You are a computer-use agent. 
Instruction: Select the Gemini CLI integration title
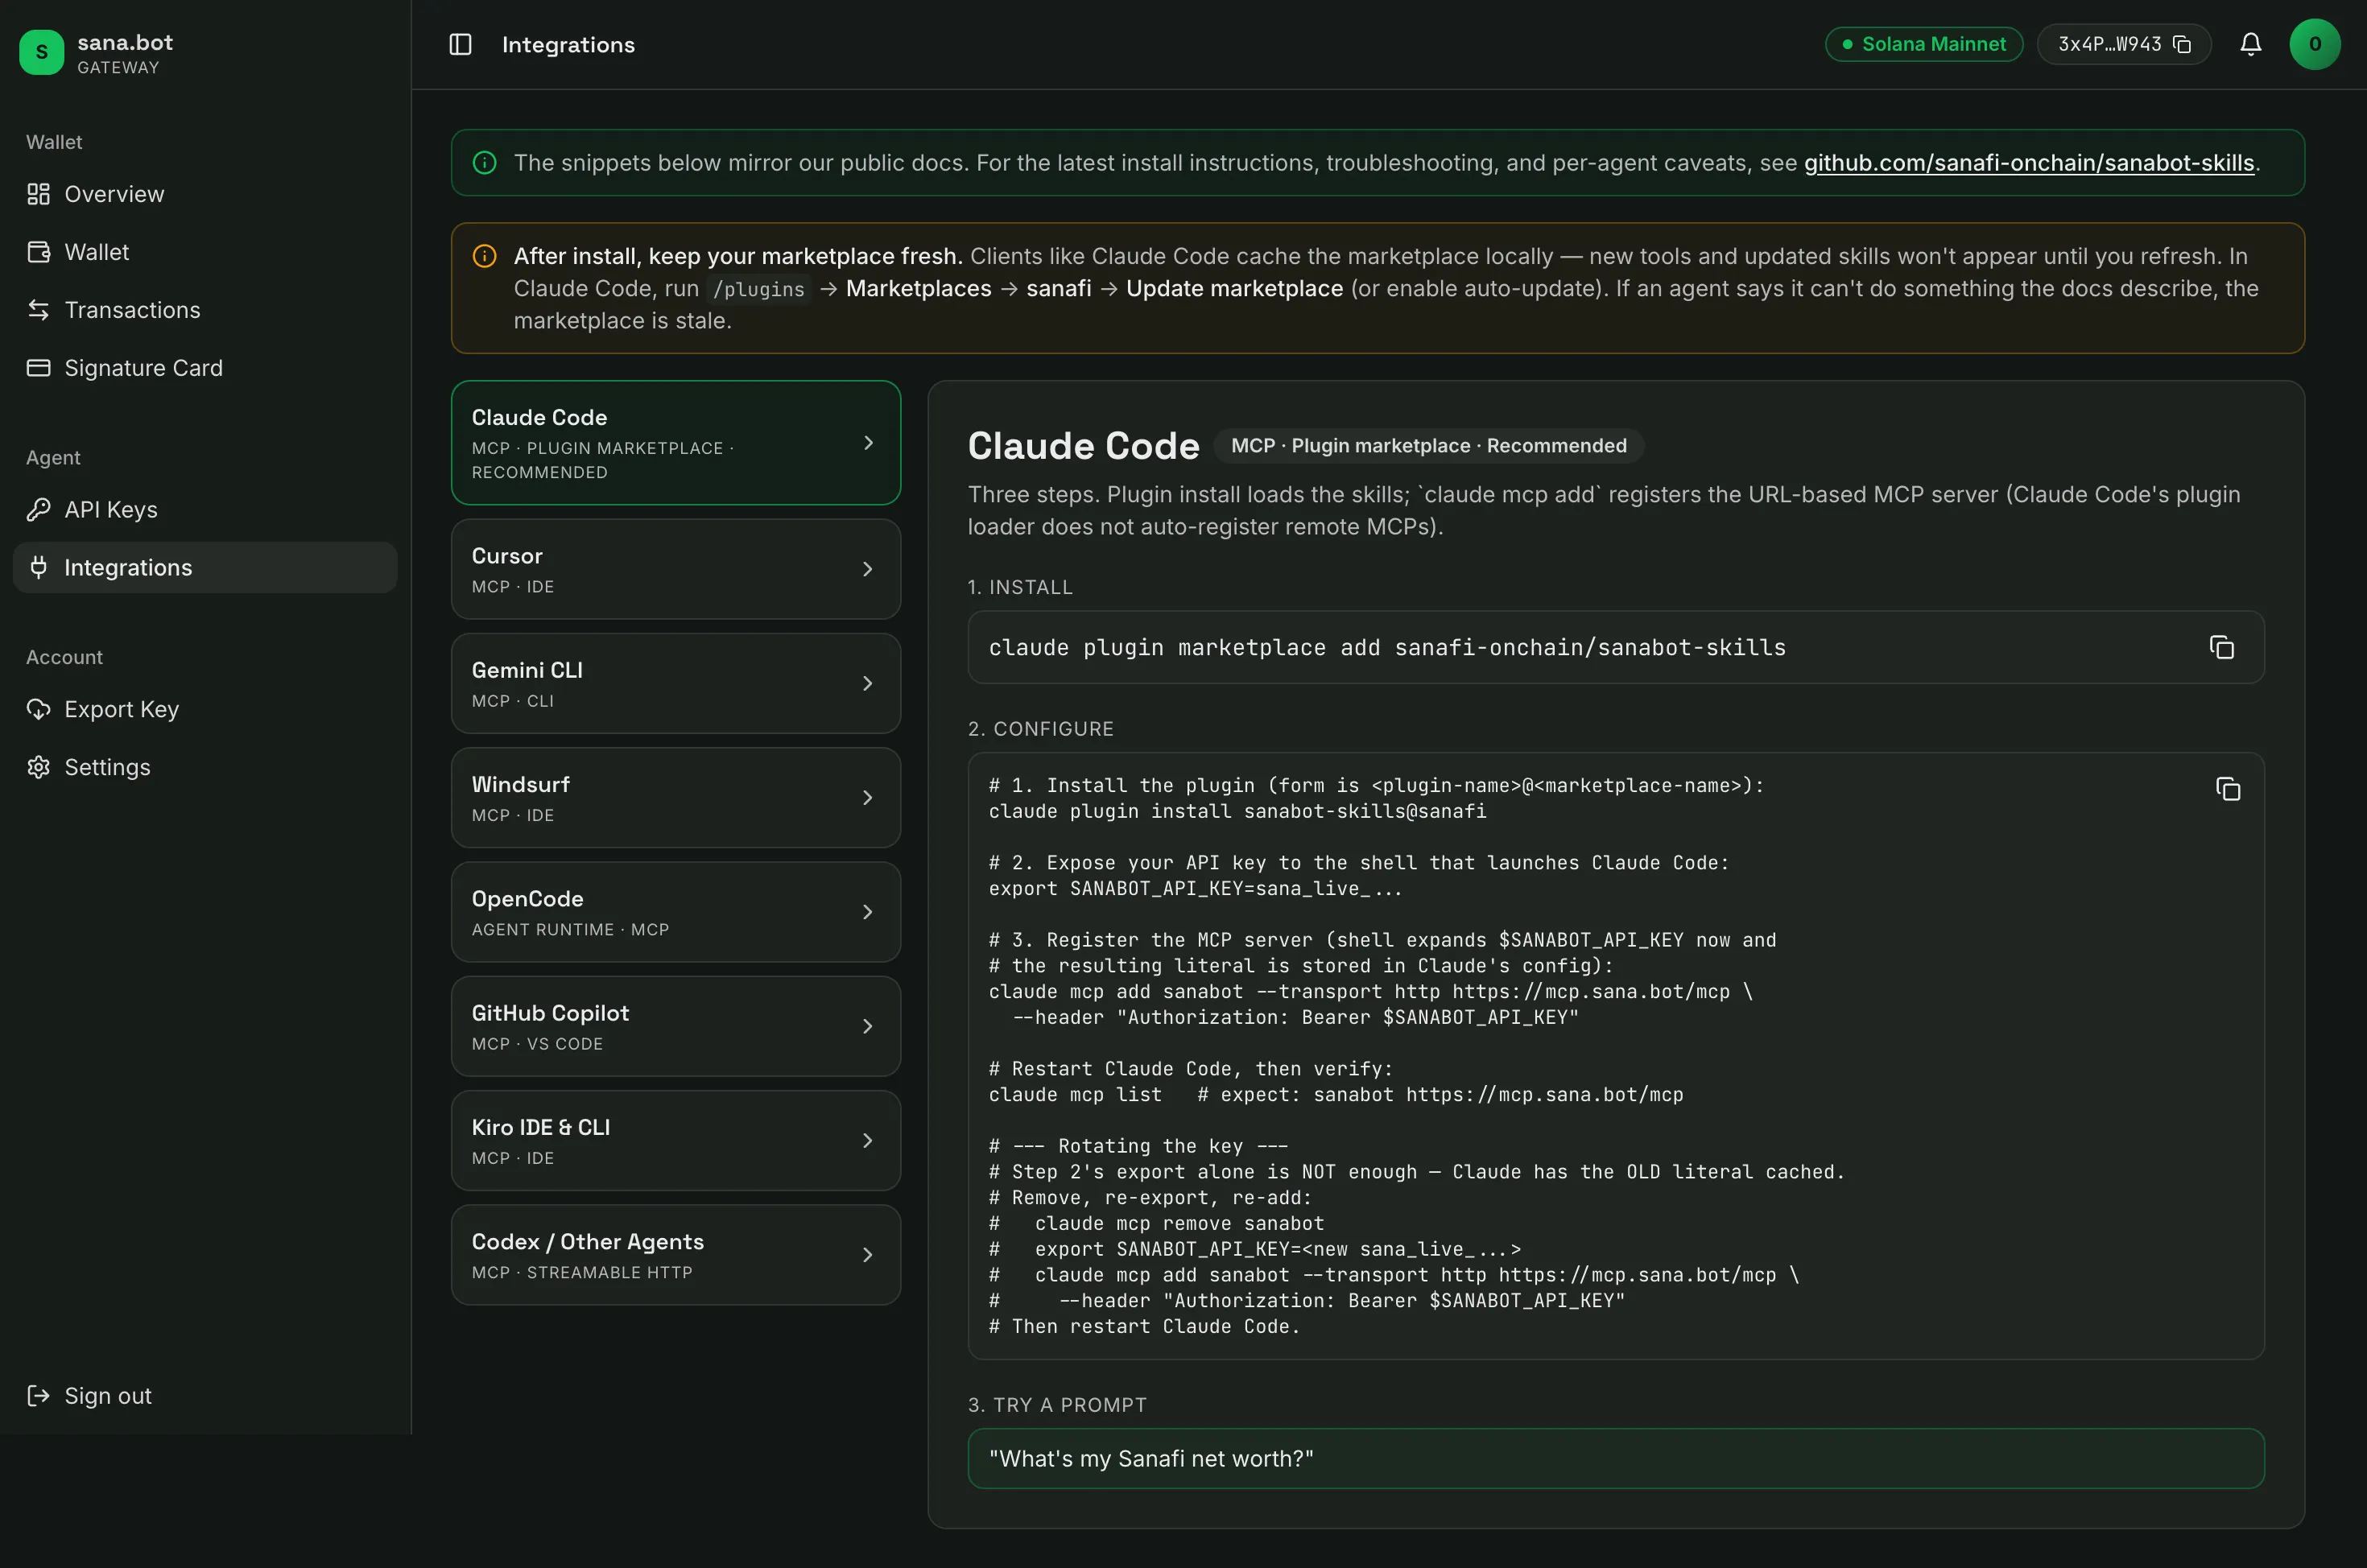click(527, 670)
